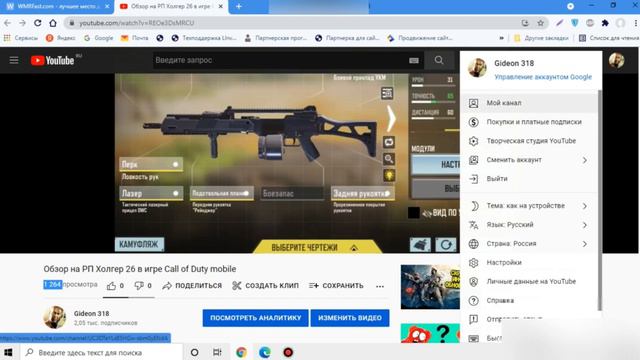Click the YouTube search magnifier button

click(x=439, y=60)
